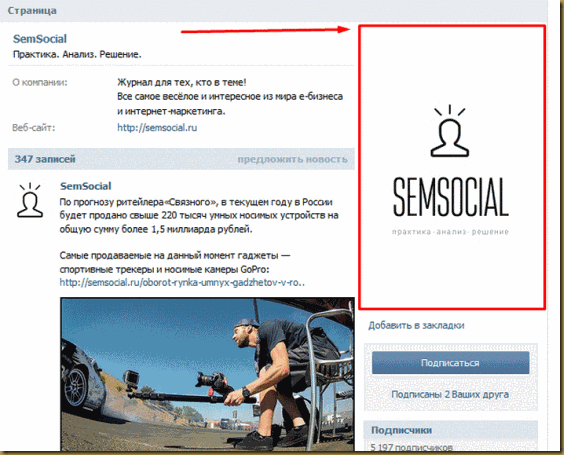Click the head silhouette logo in the avatar
The image size is (564, 455).
point(450,131)
